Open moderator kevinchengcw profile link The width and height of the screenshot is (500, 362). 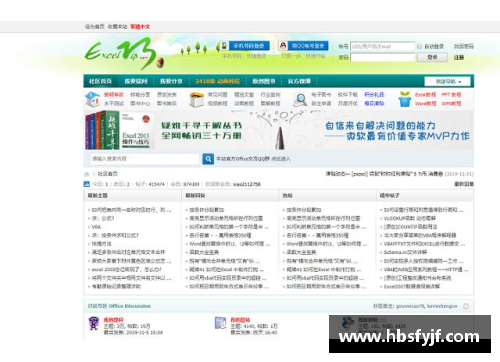coord(442,306)
